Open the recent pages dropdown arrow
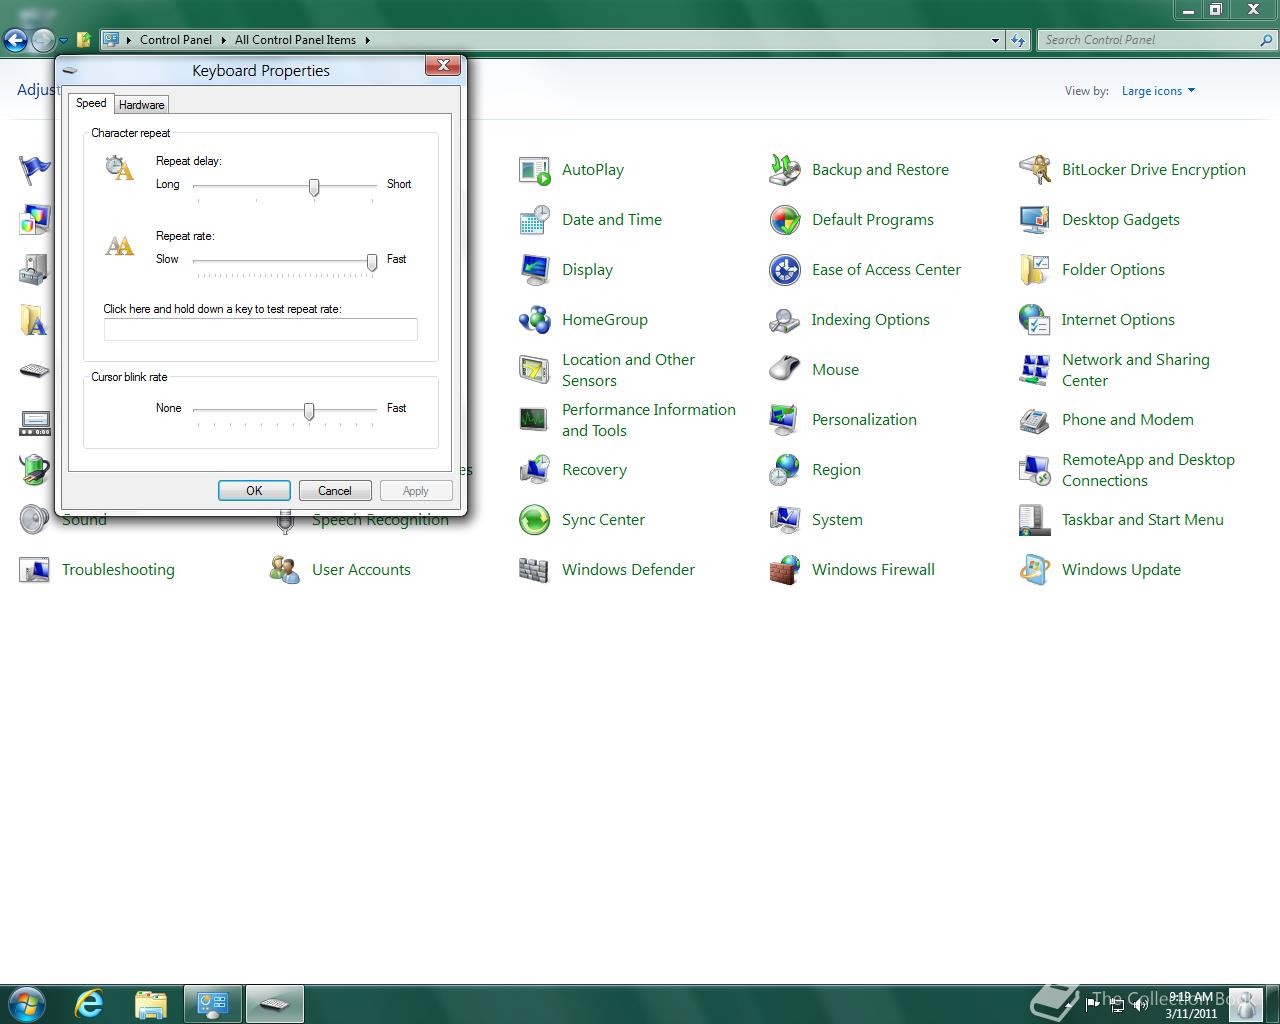Image resolution: width=1280 pixels, height=1024 pixels. pos(63,41)
